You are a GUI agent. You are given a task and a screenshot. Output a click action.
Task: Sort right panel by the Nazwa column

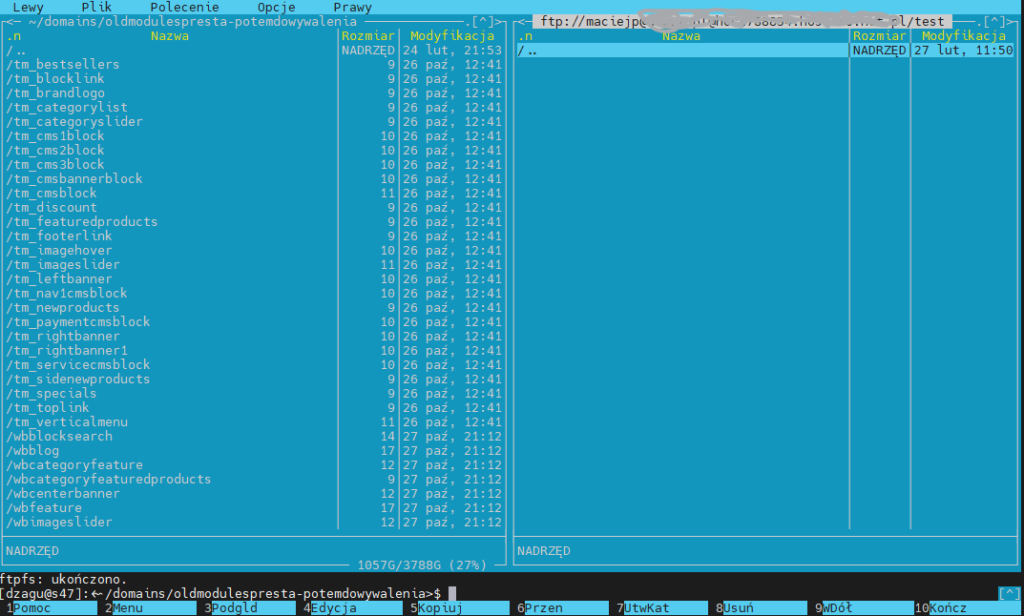point(681,36)
